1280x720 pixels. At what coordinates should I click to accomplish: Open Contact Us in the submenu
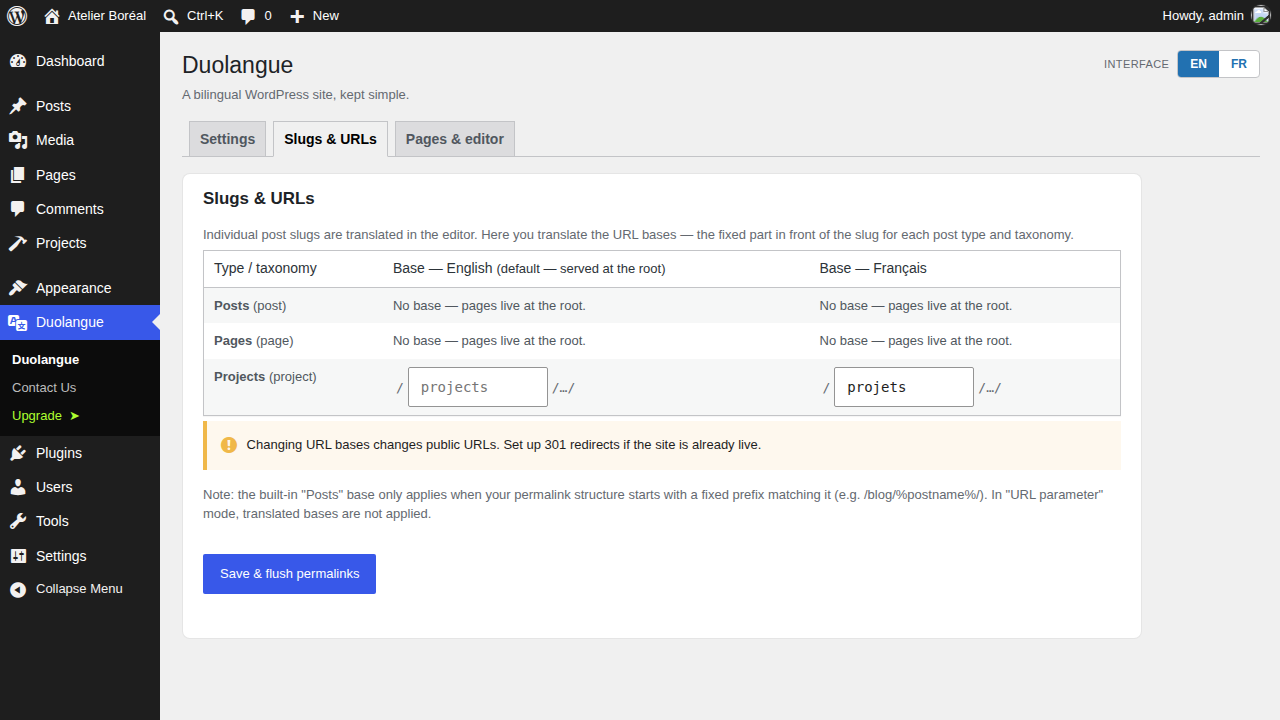[x=44, y=387]
